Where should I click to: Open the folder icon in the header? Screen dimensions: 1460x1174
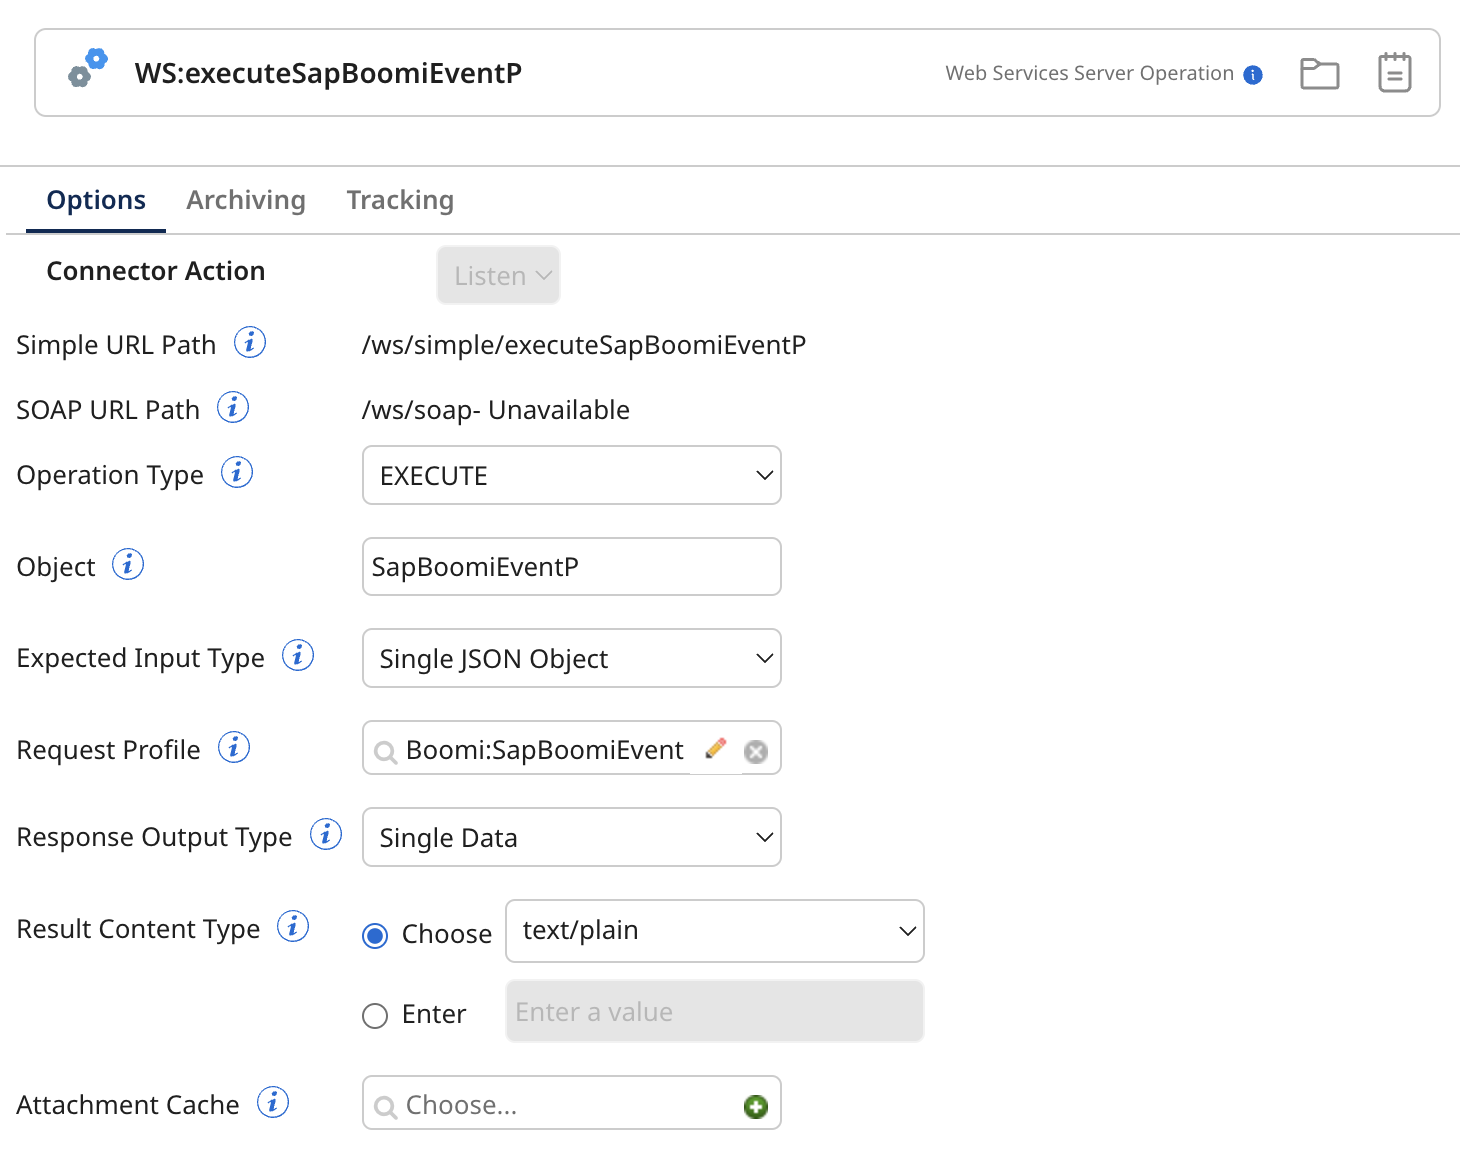1319,73
